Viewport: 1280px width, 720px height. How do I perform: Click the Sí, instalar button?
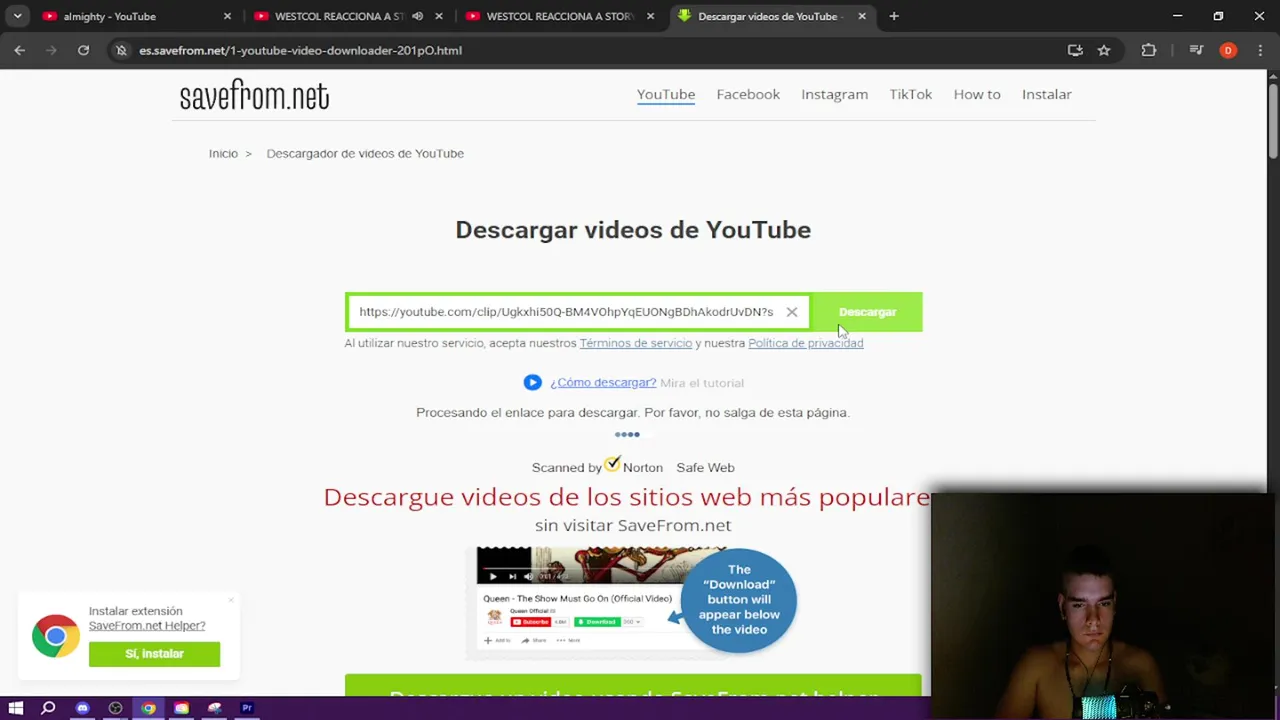pyautogui.click(x=154, y=654)
